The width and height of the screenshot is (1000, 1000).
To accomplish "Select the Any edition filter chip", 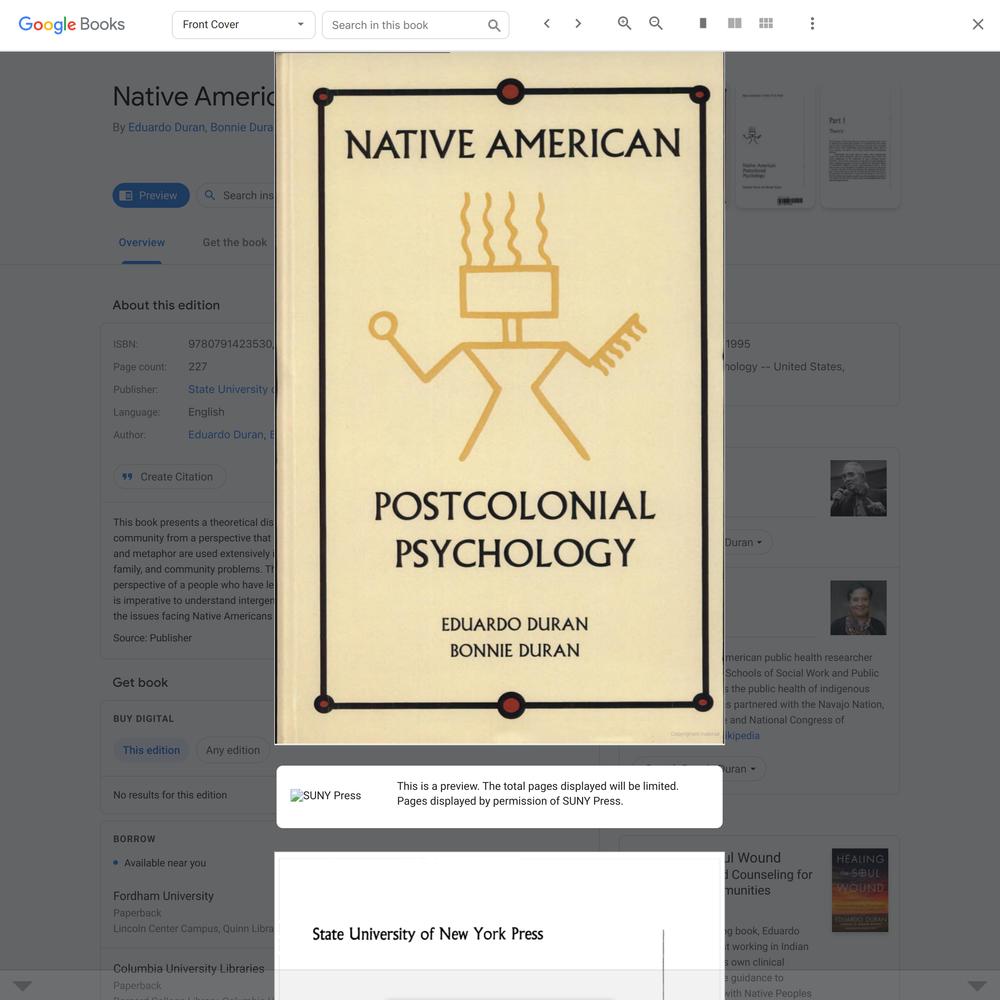I will pyautogui.click(x=233, y=750).
